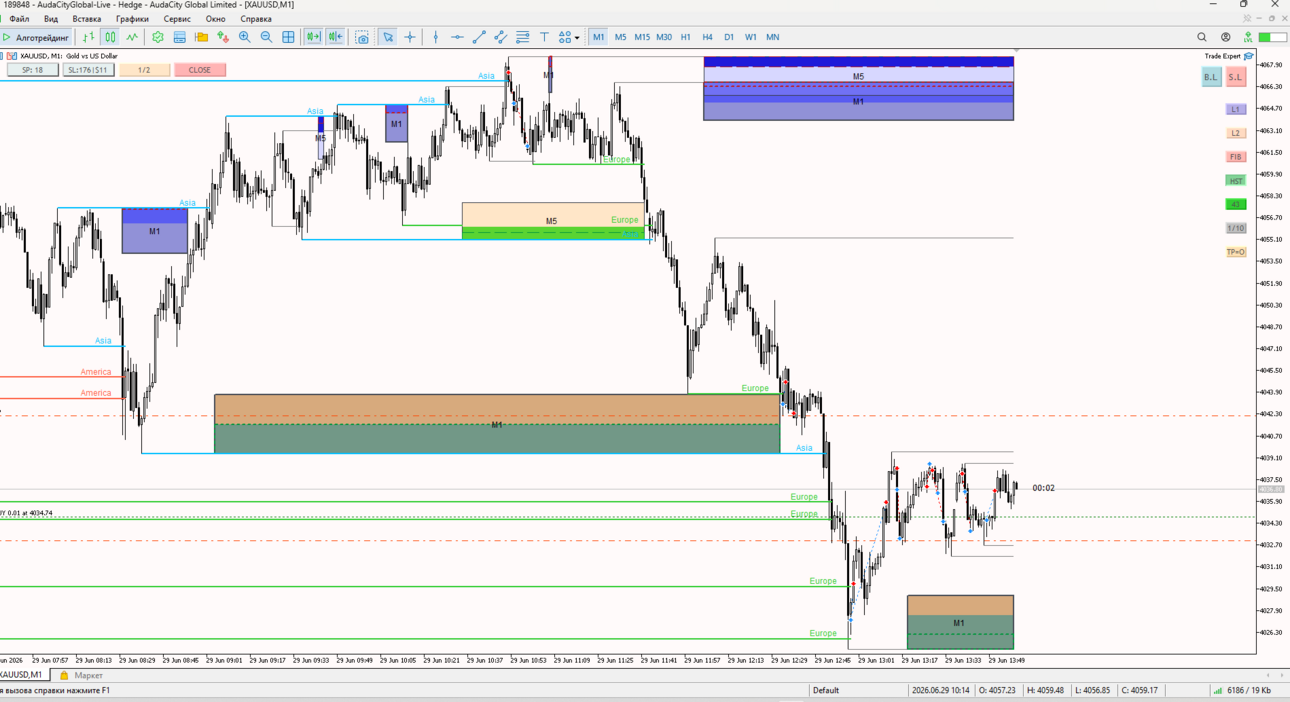
Task: Open the Сервис menu
Action: (177, 19)
